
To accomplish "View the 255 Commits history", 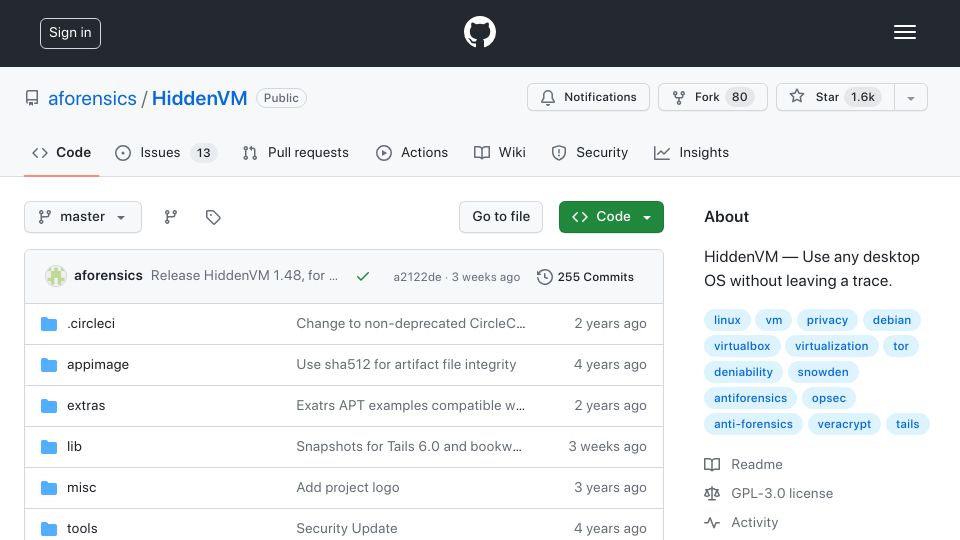I will tap(585, 277).
